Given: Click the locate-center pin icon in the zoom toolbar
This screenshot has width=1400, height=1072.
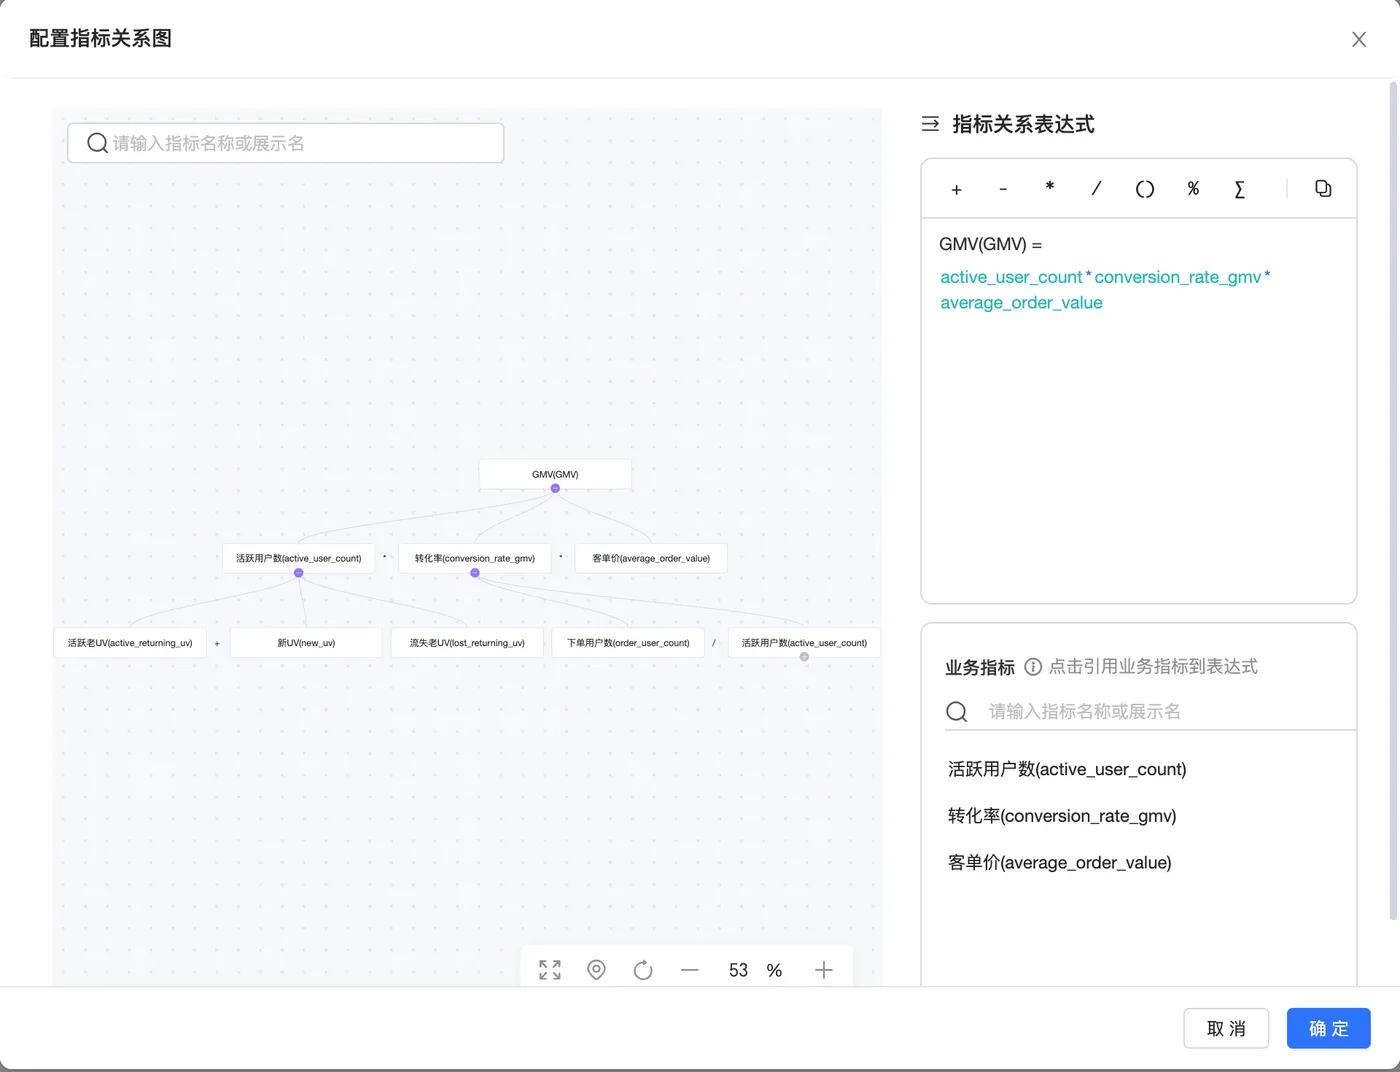Looking at the screenshot, I should (x=596, y=970).
